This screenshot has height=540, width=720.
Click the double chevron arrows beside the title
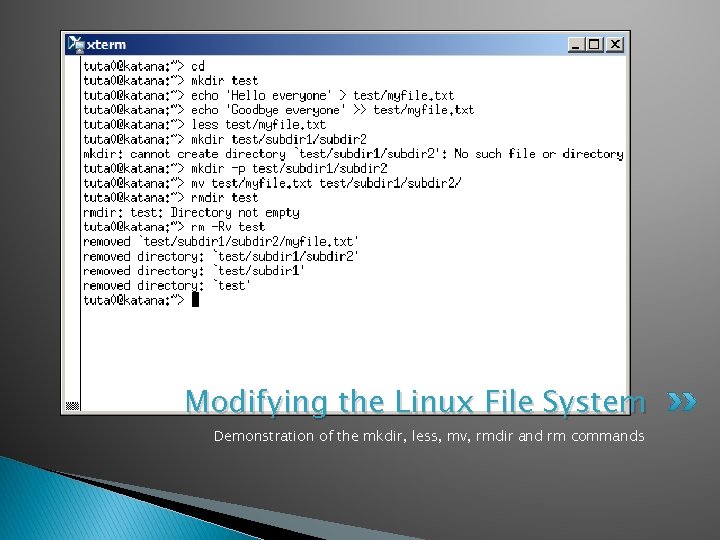[682, 401]
